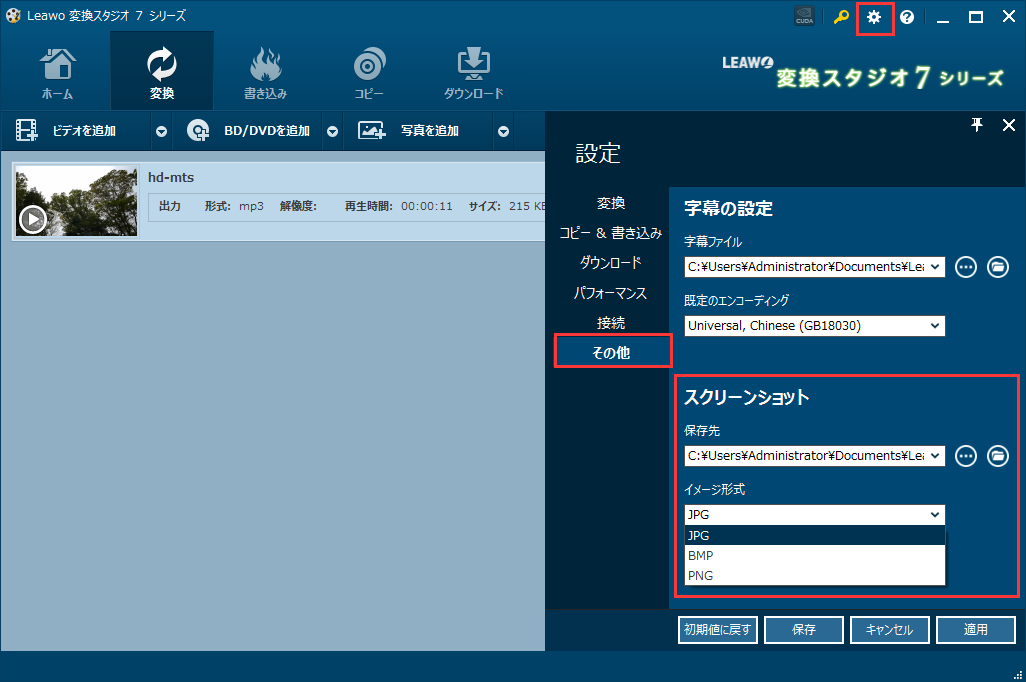Open the screenshot save folder icon
The height and width of the screenshot is (682, 1026).
[x=997, y=455]
